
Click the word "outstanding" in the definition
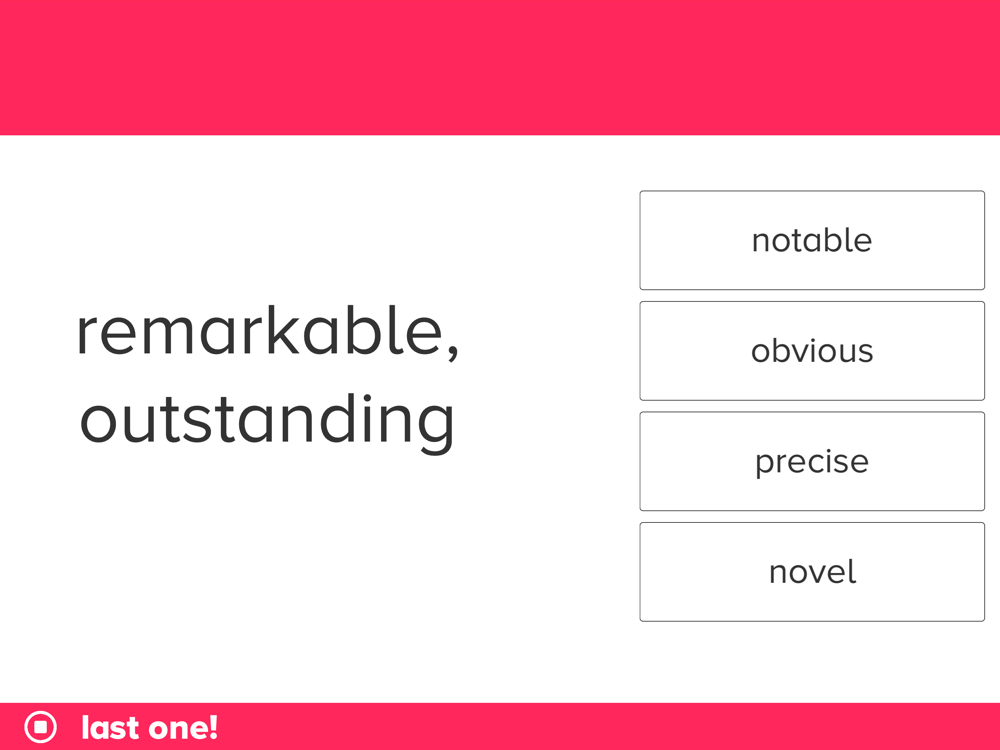point(267,422)
